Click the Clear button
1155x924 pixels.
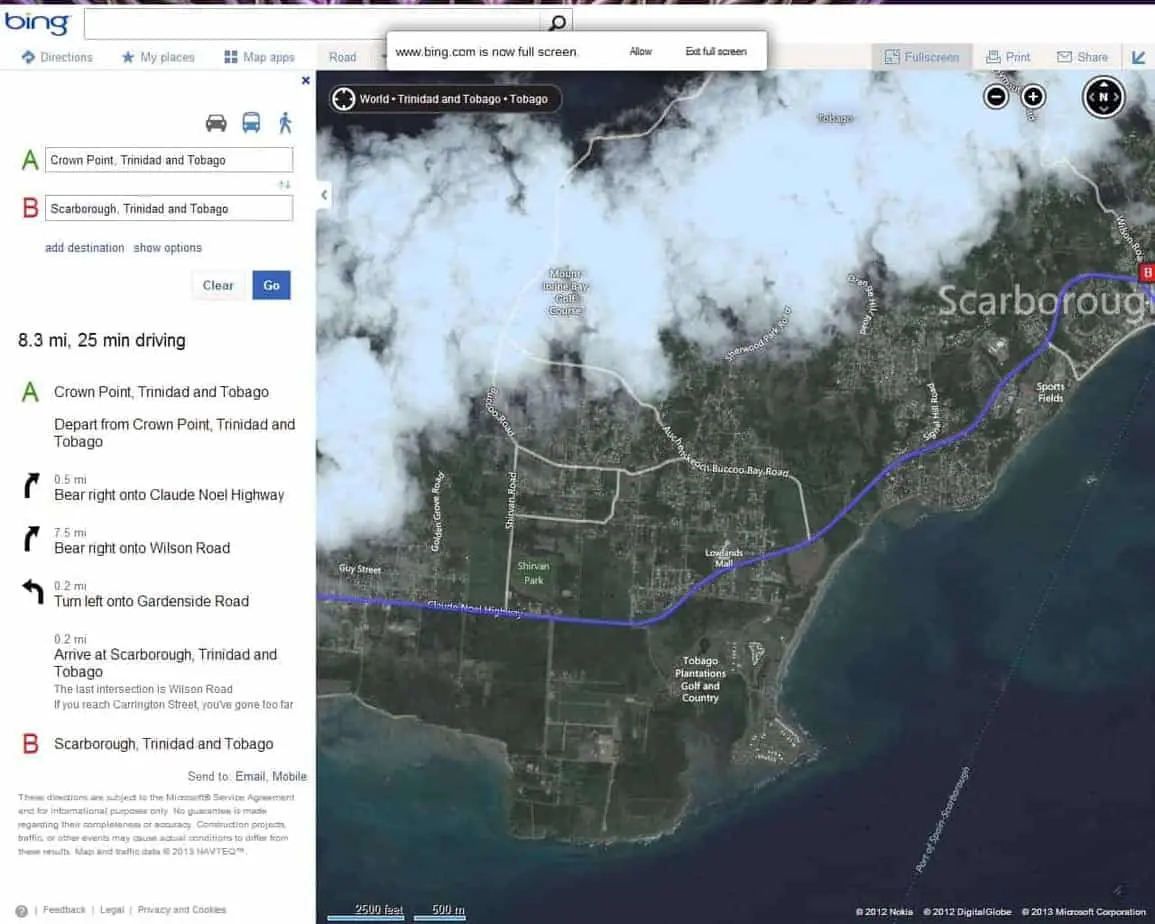[x=218, y=285]
